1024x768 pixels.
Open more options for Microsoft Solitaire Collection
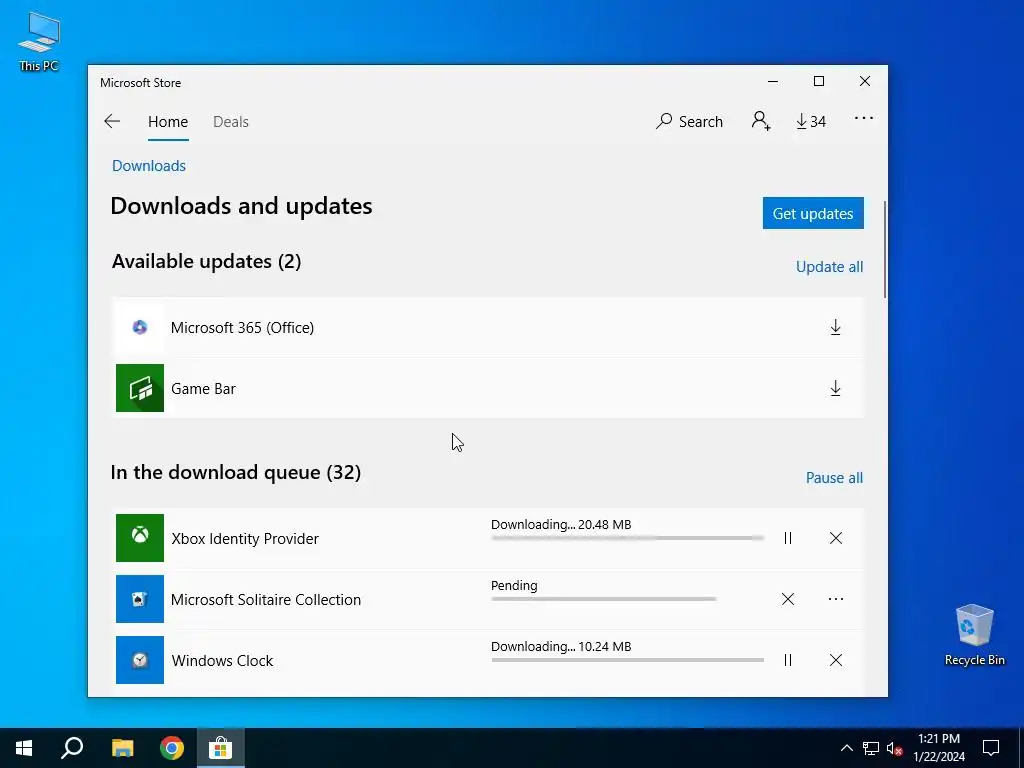pyautogui.click(x=836, y=599)
